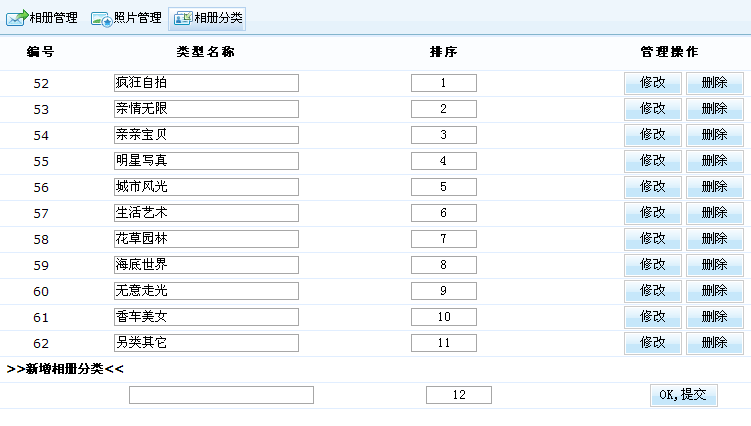Viewport: 751px width, 426px height.
Task: Click sort order field for 无意走光
Action: pyautogui.click(x=444, y=291)
